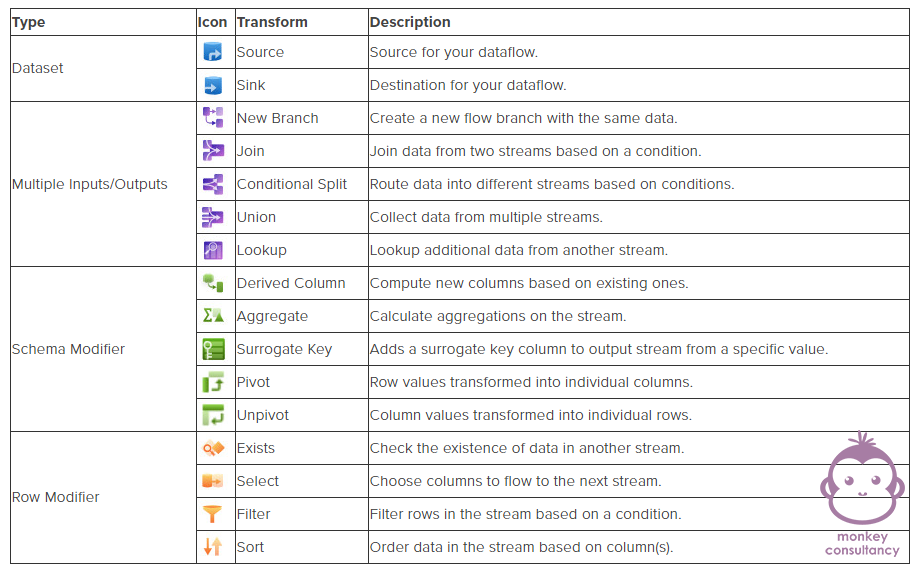The width and height of the screenshot is (923, 575).
Task: Click the Surrogate Key icon
Action: (213, 349)
